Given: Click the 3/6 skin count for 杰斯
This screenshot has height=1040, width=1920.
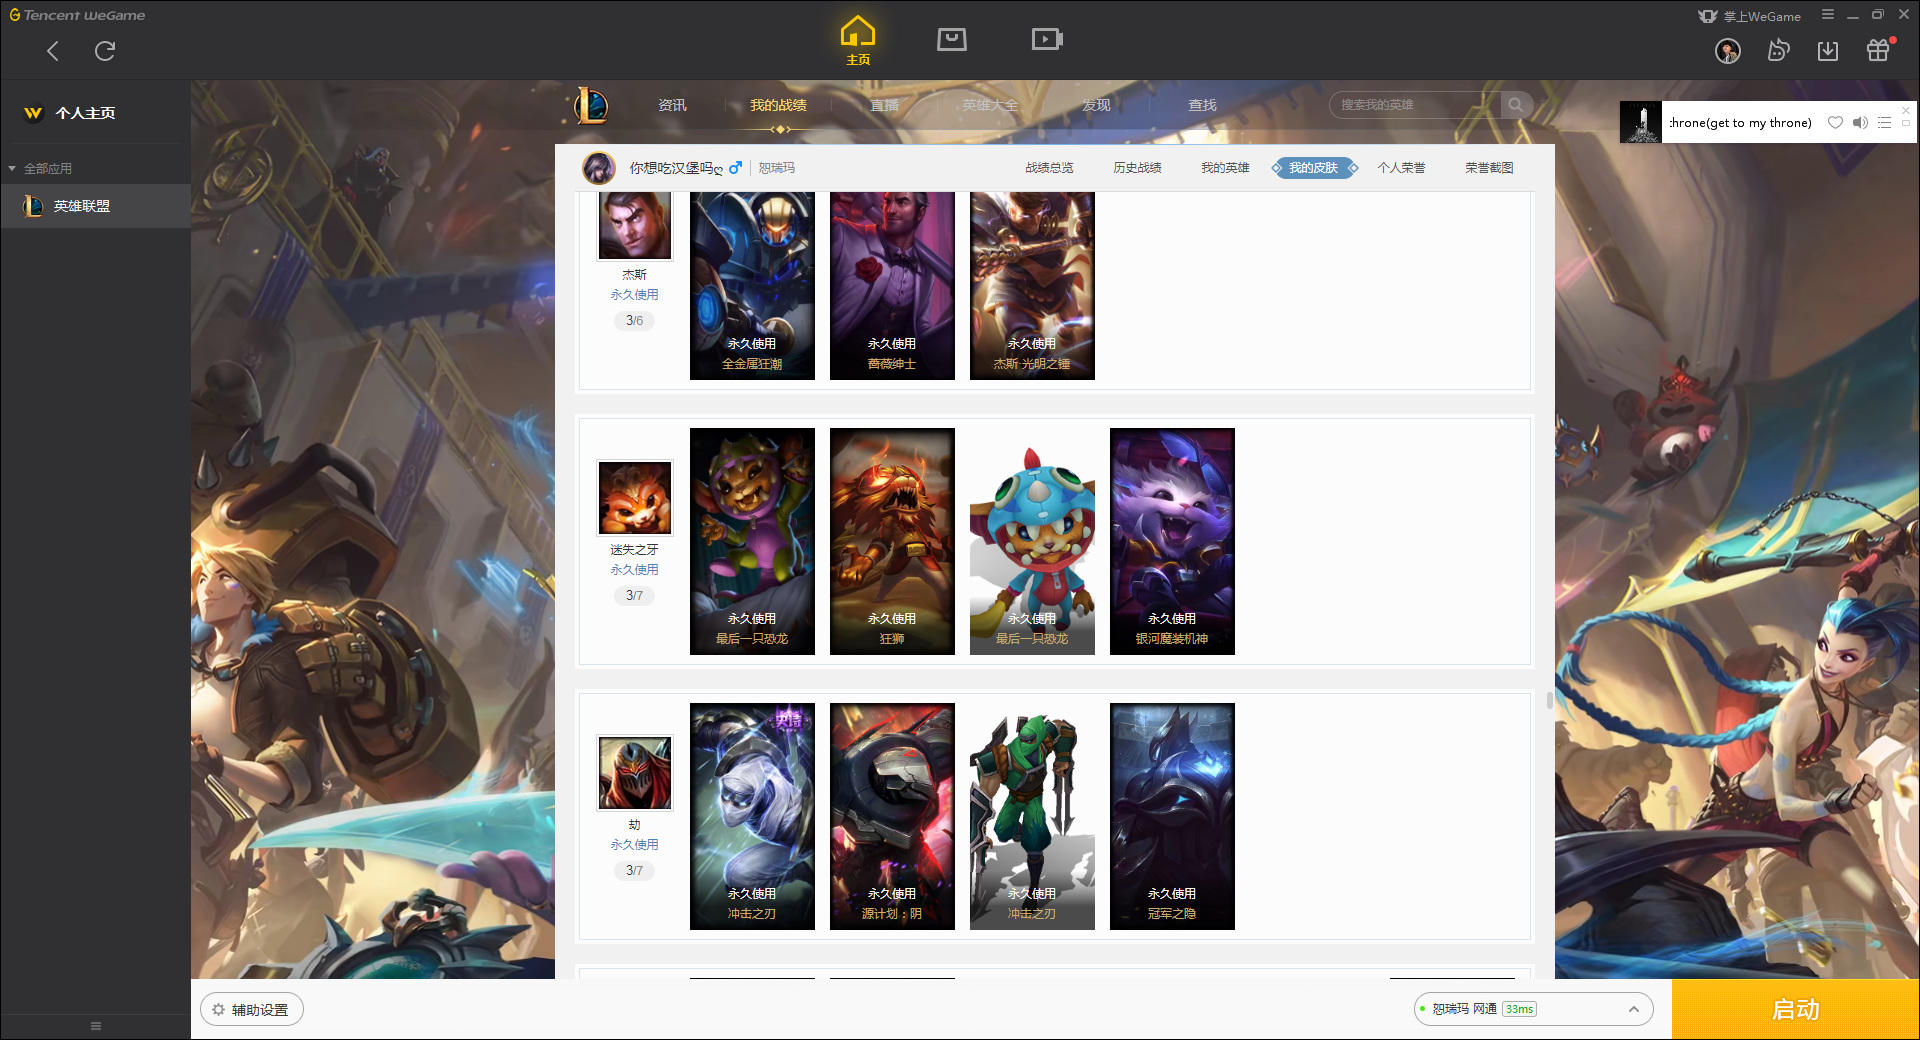Looking at the screenshot, I should (635, 321).
